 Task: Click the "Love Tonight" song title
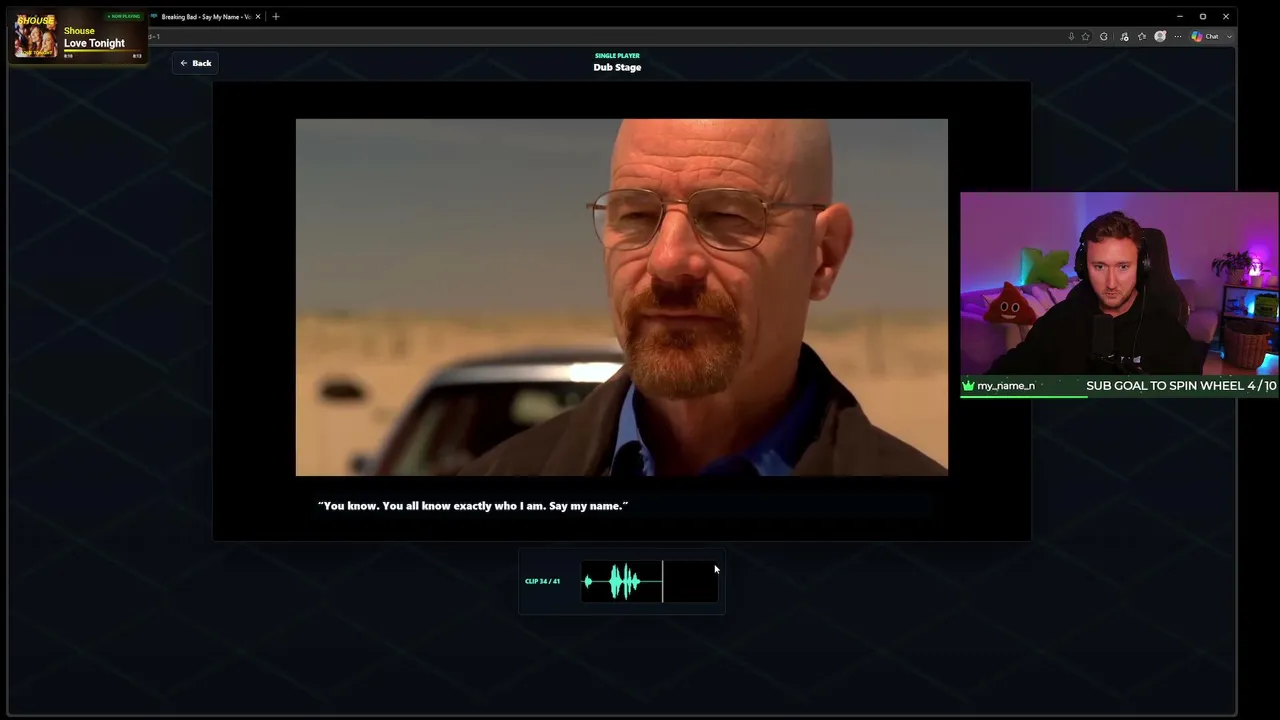pyautogui.click(x=94, y=43)
